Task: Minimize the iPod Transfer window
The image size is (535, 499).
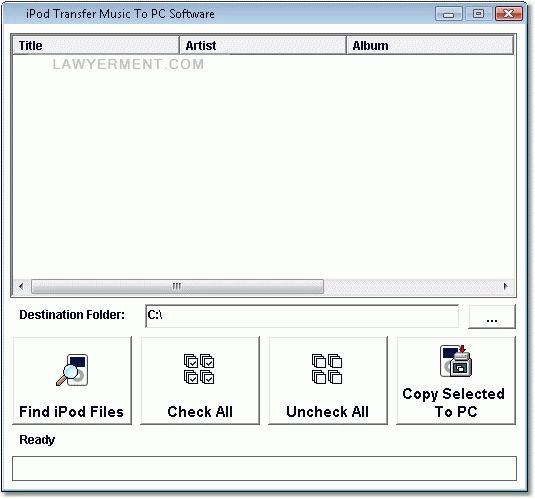Action: pos(449,14)
